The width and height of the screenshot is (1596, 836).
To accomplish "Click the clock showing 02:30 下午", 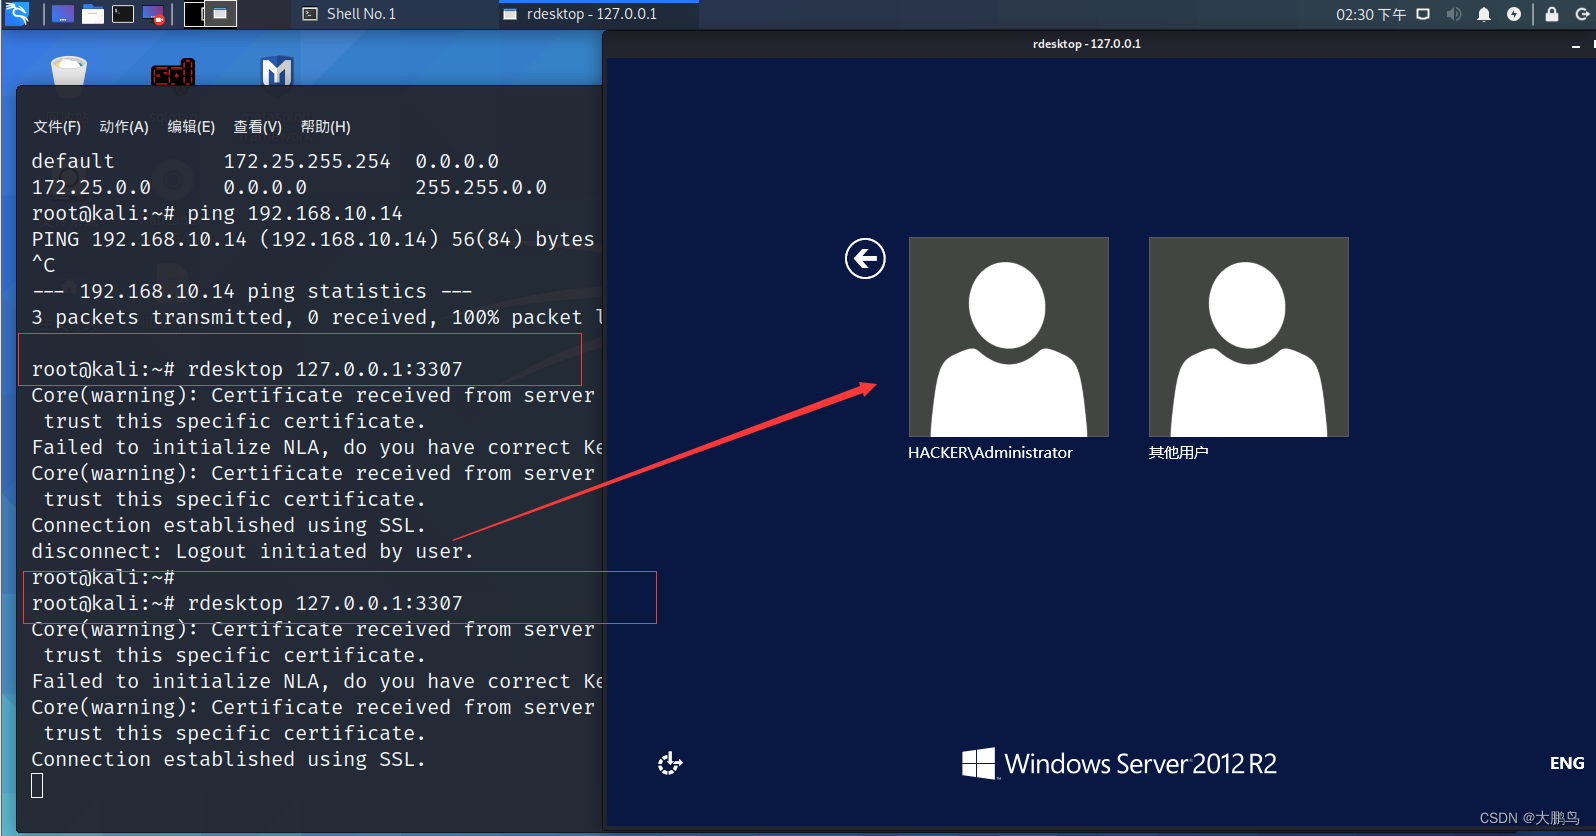I will (x=1371, y=14).
